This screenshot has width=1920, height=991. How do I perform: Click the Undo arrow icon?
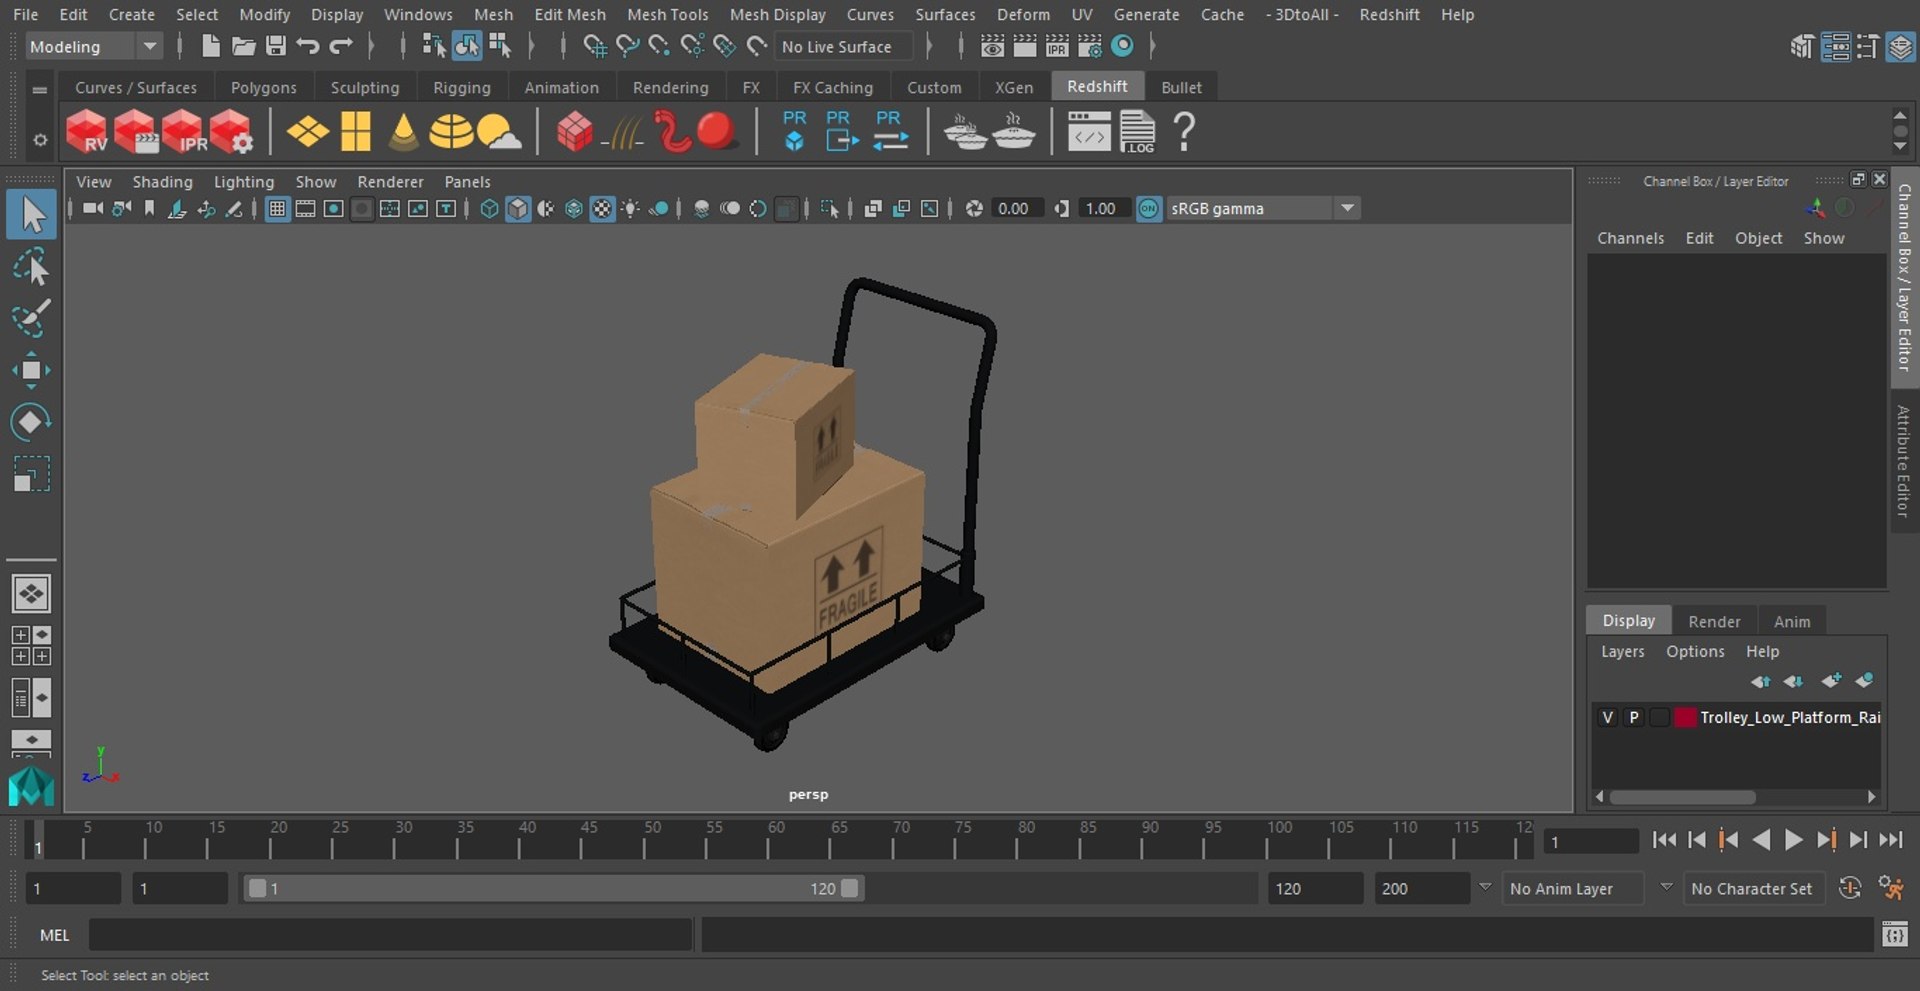coord(308,46)
